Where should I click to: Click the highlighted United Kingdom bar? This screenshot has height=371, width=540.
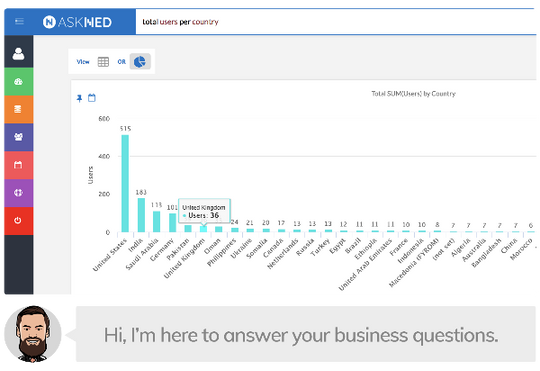pos(204,229)
